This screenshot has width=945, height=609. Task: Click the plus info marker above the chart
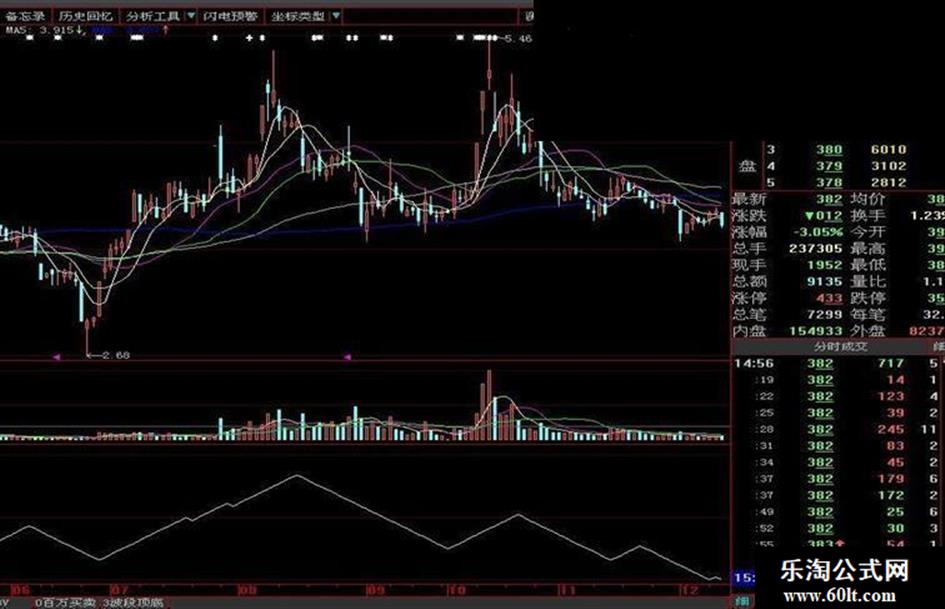tap(250, 38)
